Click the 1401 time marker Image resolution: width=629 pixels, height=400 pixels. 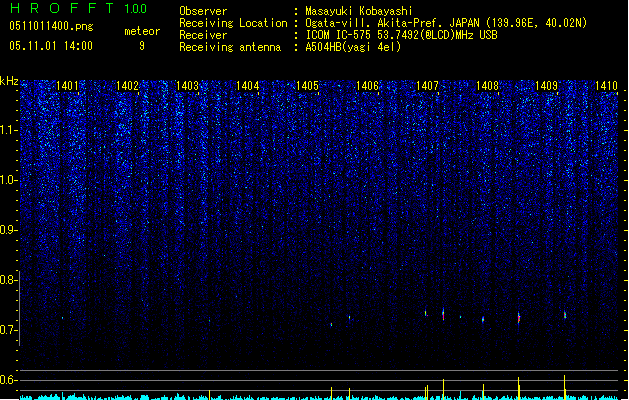point(67,85)
